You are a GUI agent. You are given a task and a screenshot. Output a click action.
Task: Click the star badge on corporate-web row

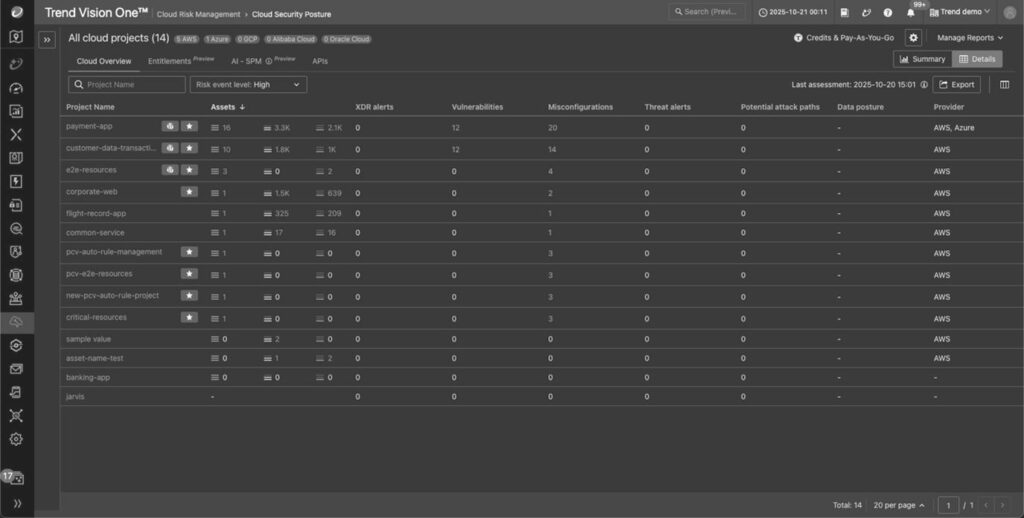coord(189,191)
